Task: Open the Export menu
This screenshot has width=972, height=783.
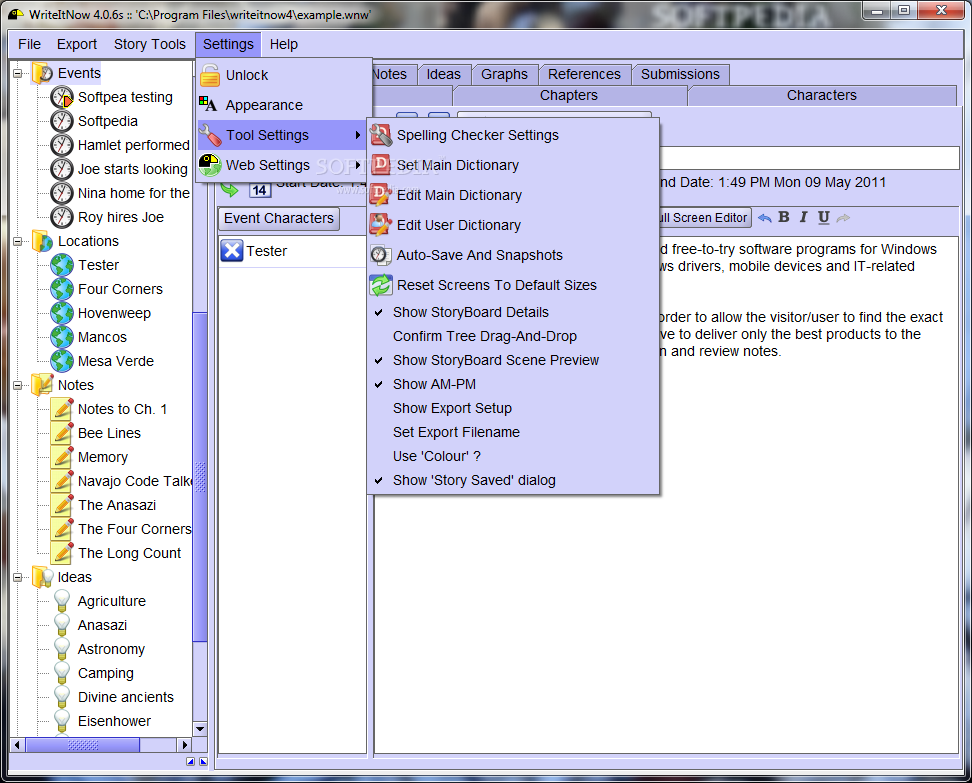Action: [77, 44]
